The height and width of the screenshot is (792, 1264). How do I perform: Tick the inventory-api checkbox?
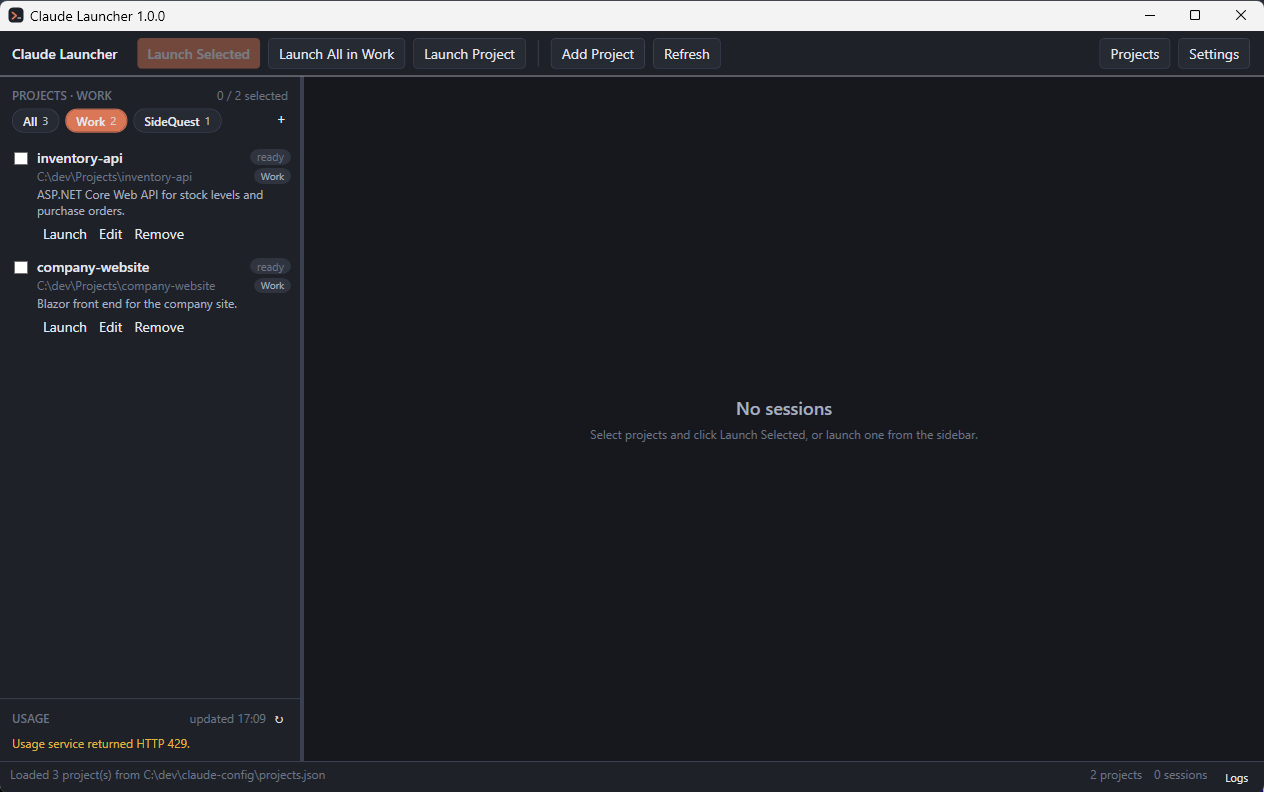[21, 158]
